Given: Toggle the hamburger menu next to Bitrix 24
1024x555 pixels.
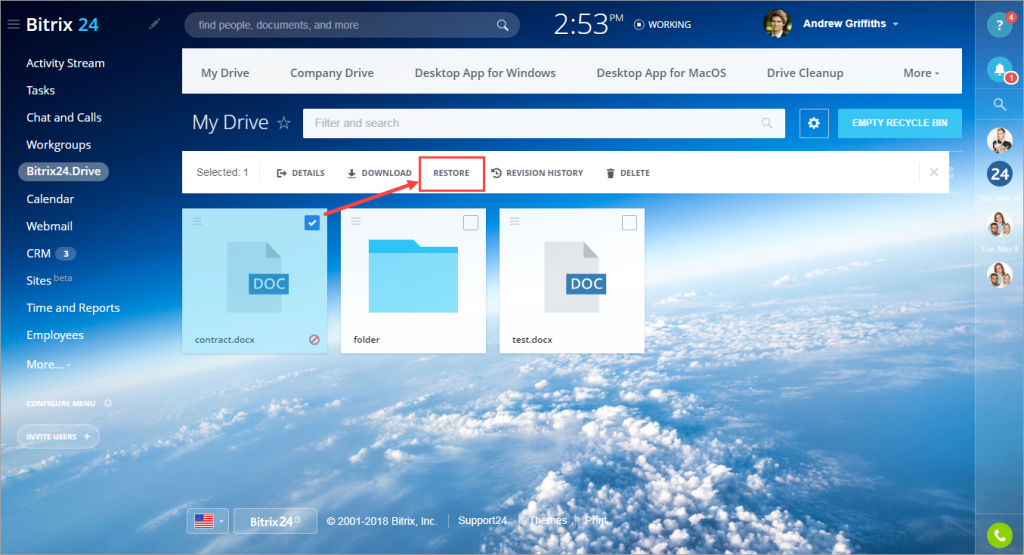Looking at the screenshot, I should [x=13, y=25].
